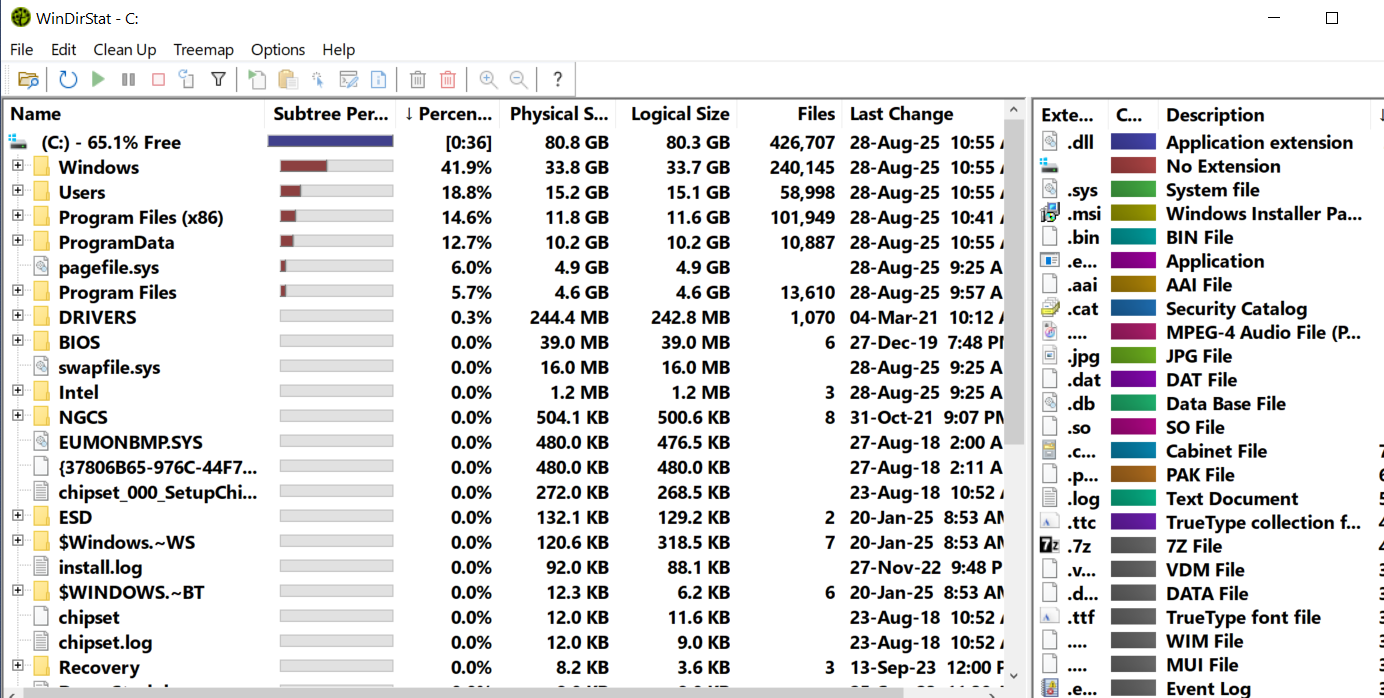
Task: Delete selected item to recycle bin
Action: pos(417,79)
